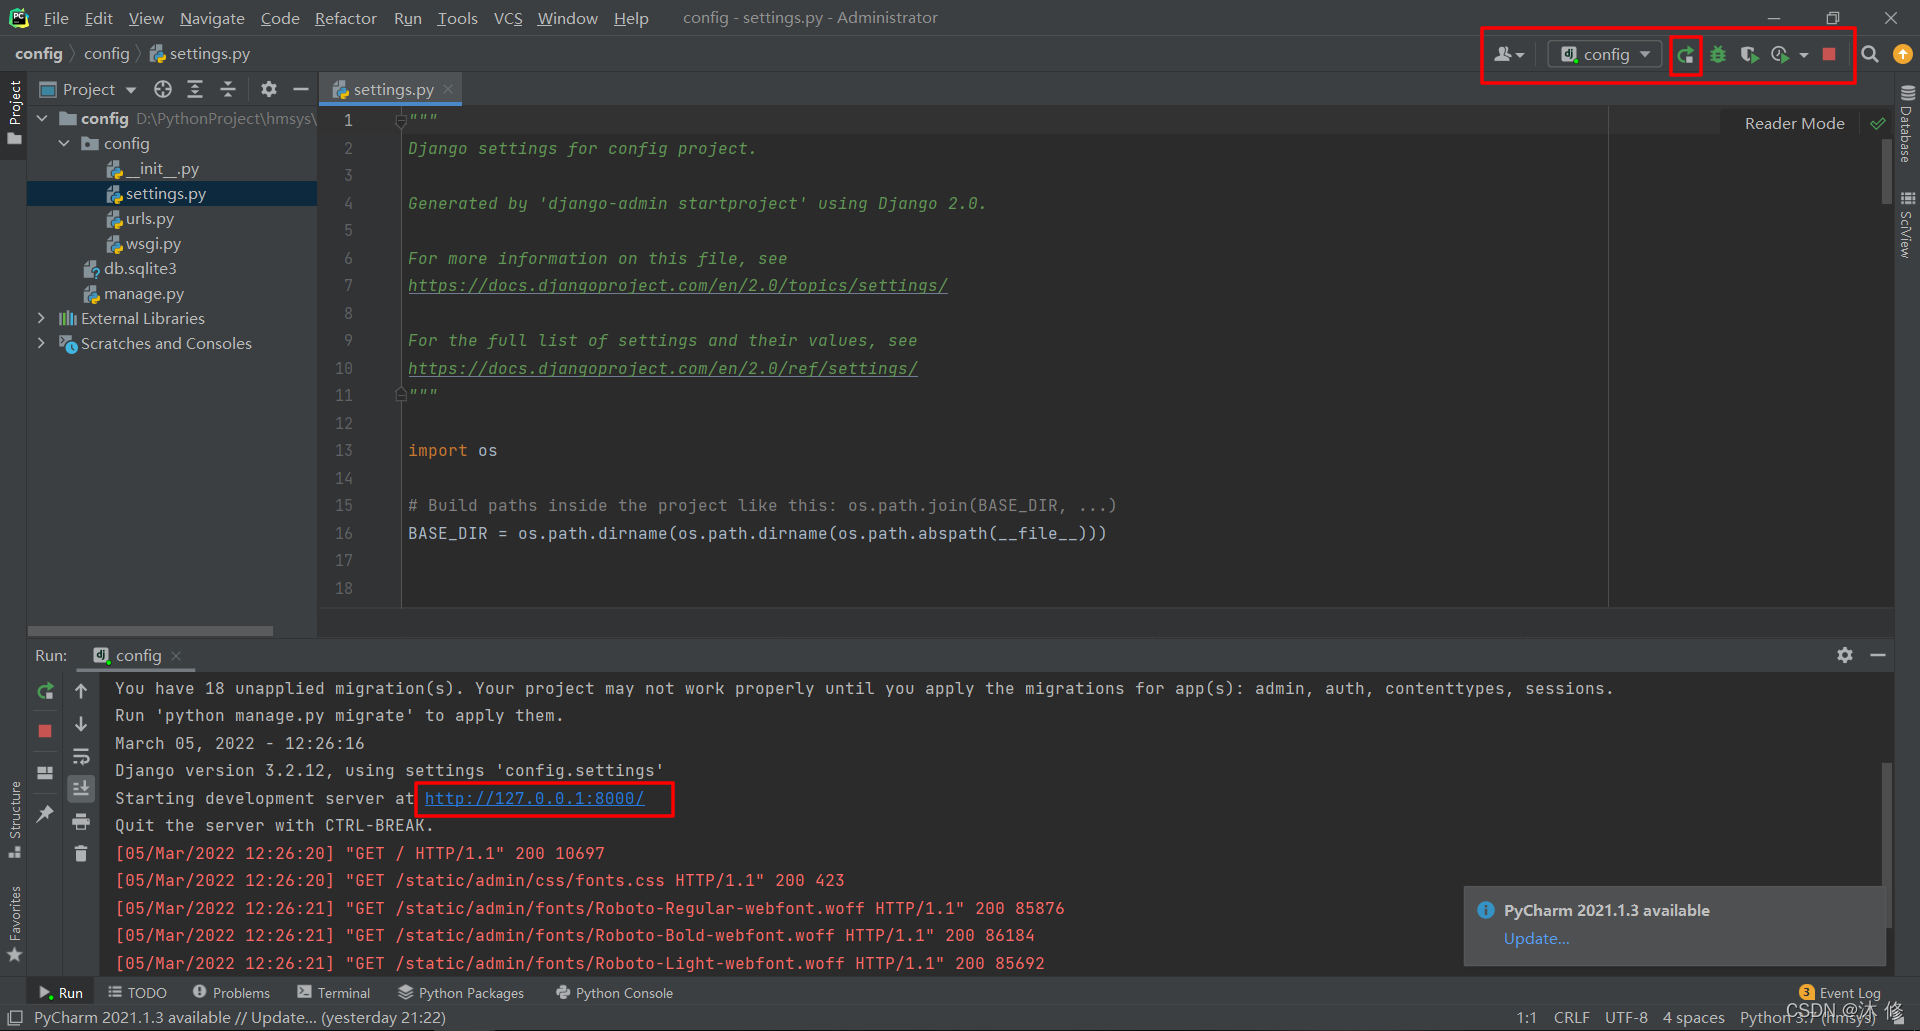1920x1031 pixels.
Task: Open the Navigate menu
Action: [x=212, y=18]
